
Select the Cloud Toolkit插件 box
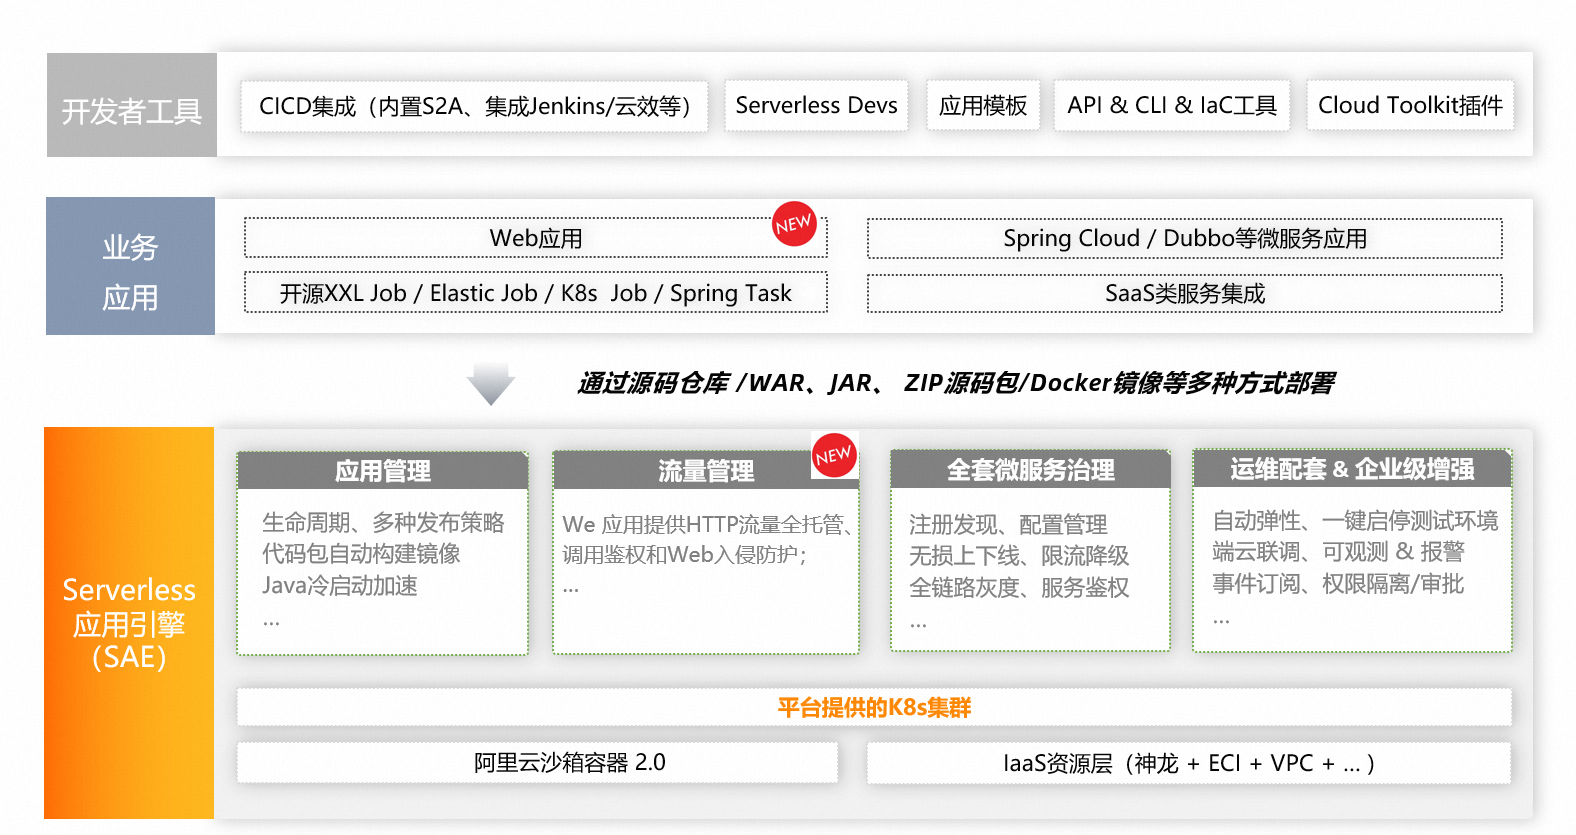tap(1410, 106)
